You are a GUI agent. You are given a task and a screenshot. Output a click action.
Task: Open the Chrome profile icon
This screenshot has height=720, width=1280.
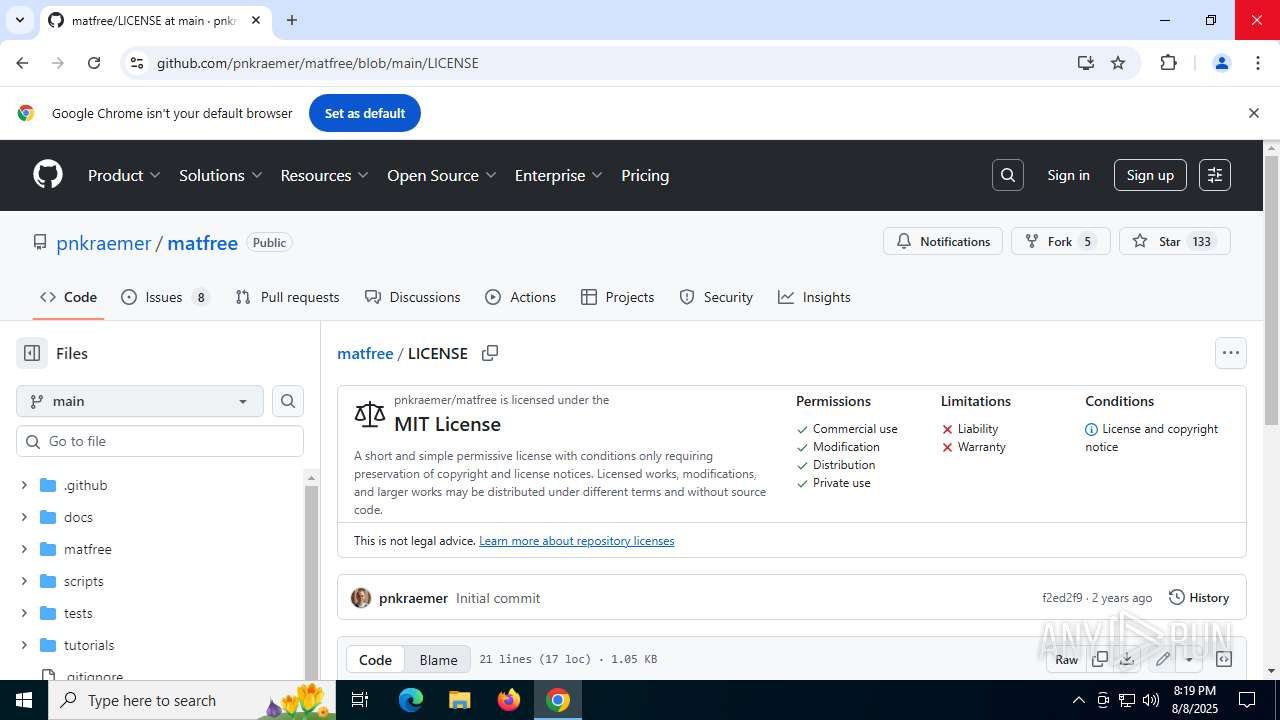click(1222, 63)
